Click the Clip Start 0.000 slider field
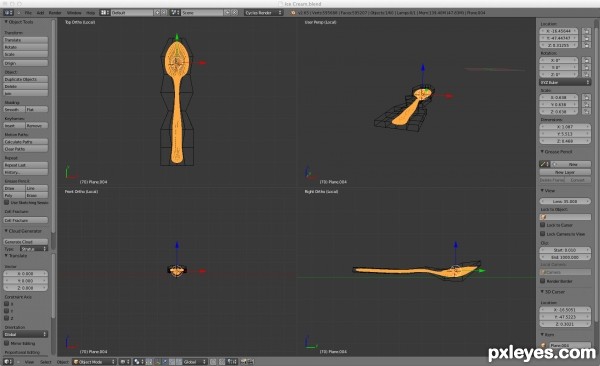 [x=565, y=250]
